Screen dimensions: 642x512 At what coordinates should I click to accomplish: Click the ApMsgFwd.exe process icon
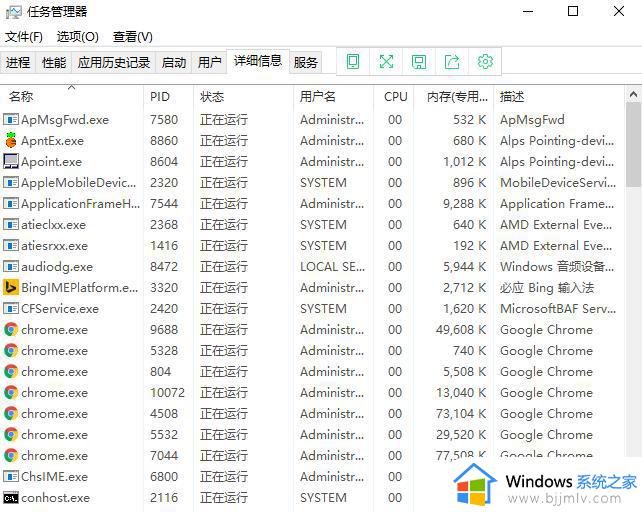[11, 120]
